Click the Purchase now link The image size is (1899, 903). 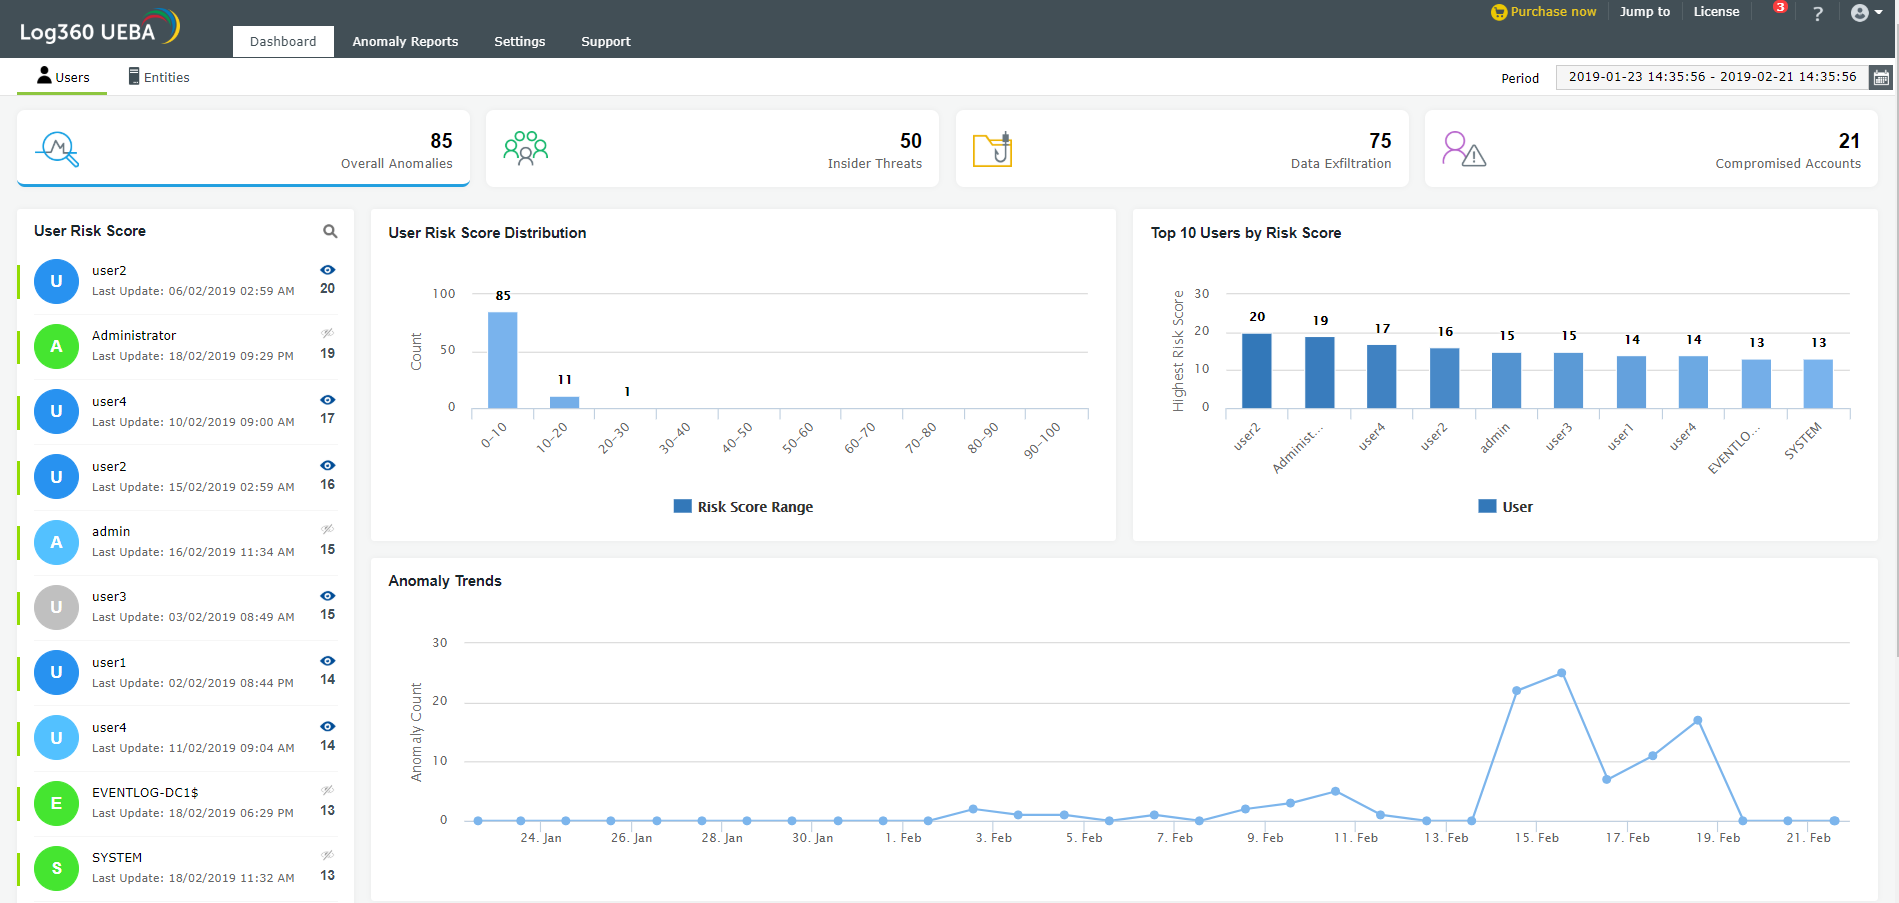(1544, 12)
